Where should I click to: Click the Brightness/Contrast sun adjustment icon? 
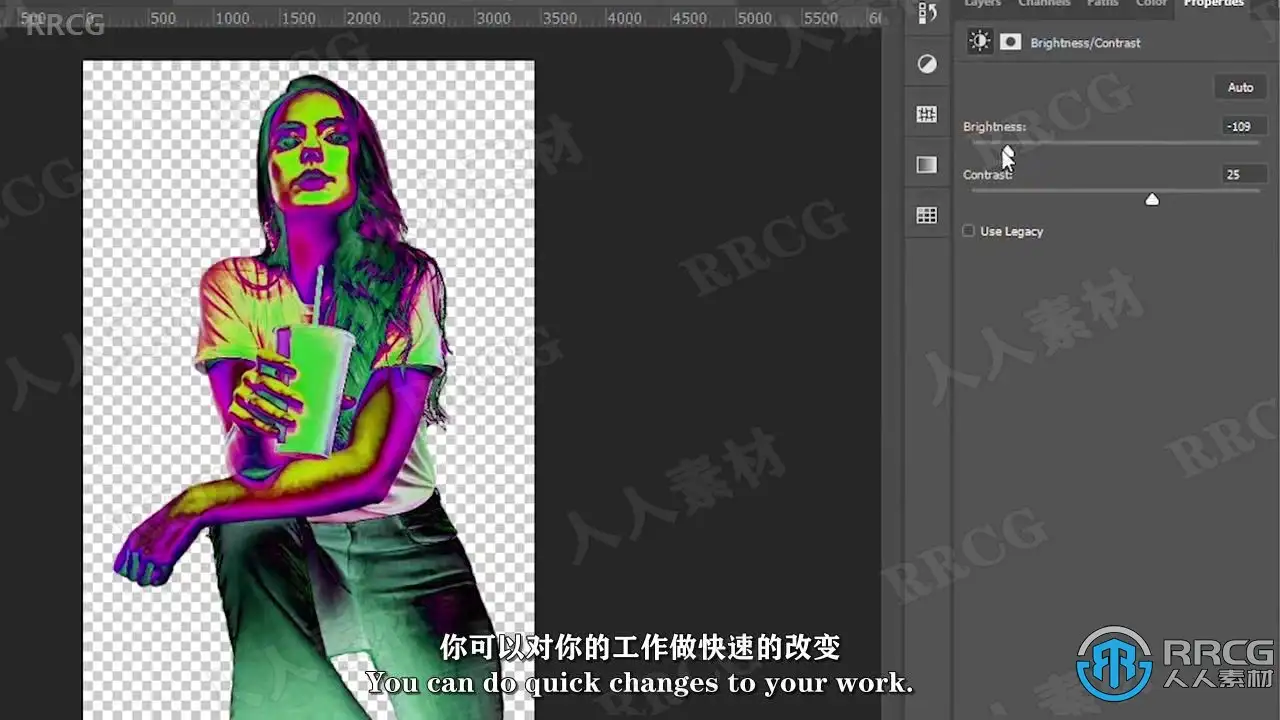coord(979,42)
